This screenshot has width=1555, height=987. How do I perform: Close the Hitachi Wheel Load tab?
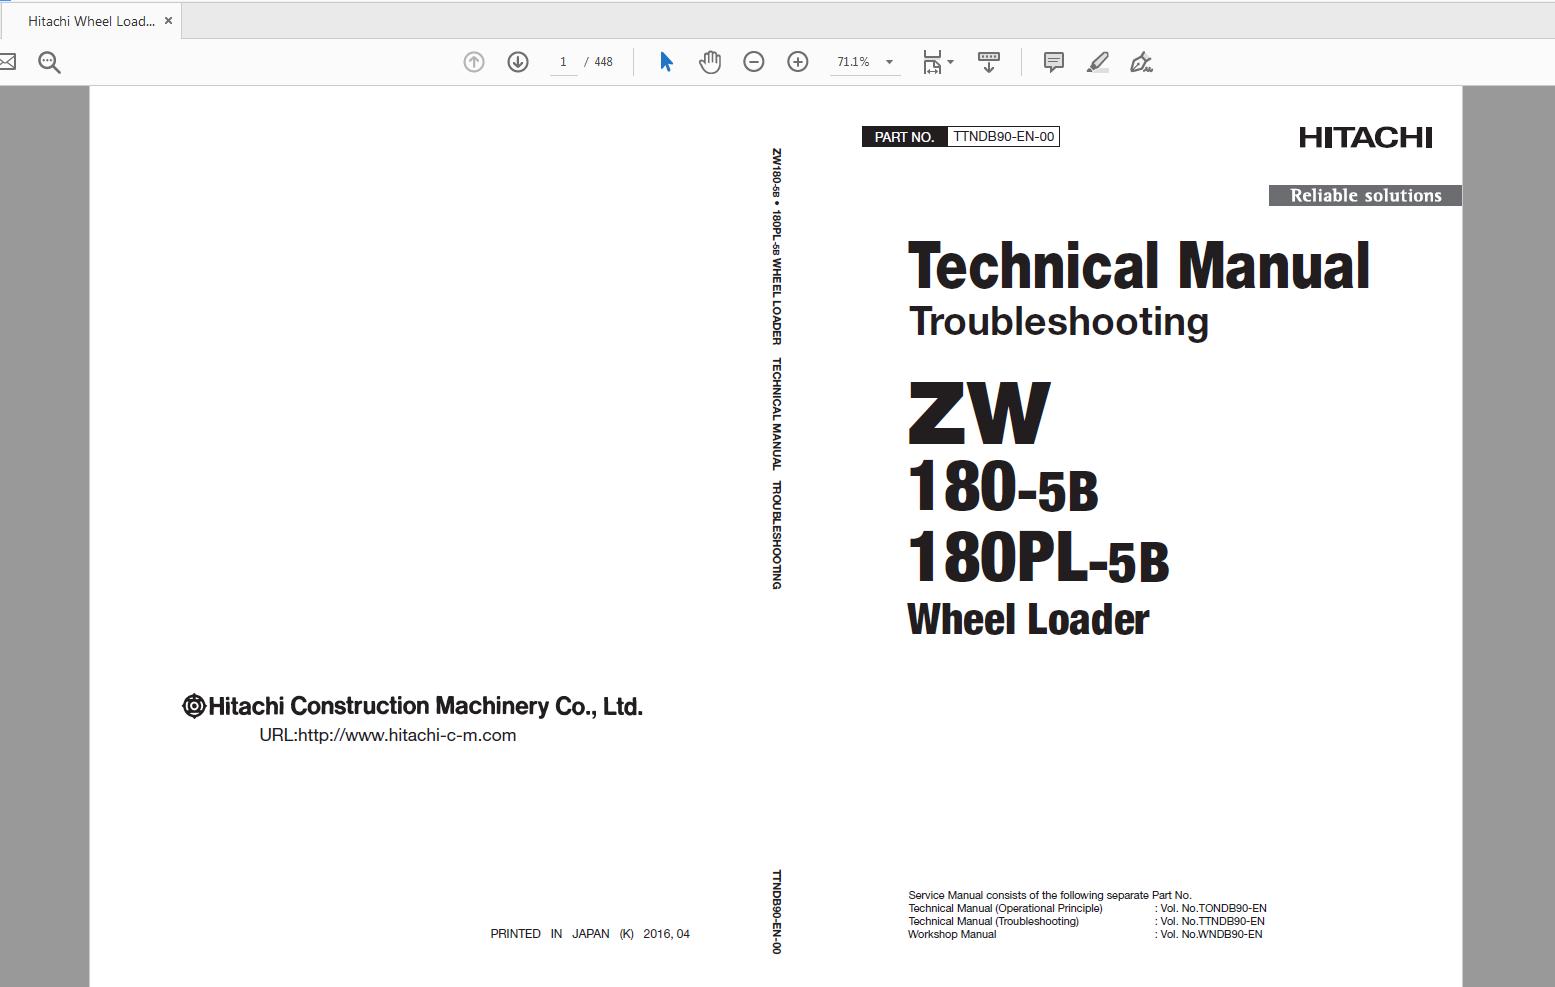168,19
